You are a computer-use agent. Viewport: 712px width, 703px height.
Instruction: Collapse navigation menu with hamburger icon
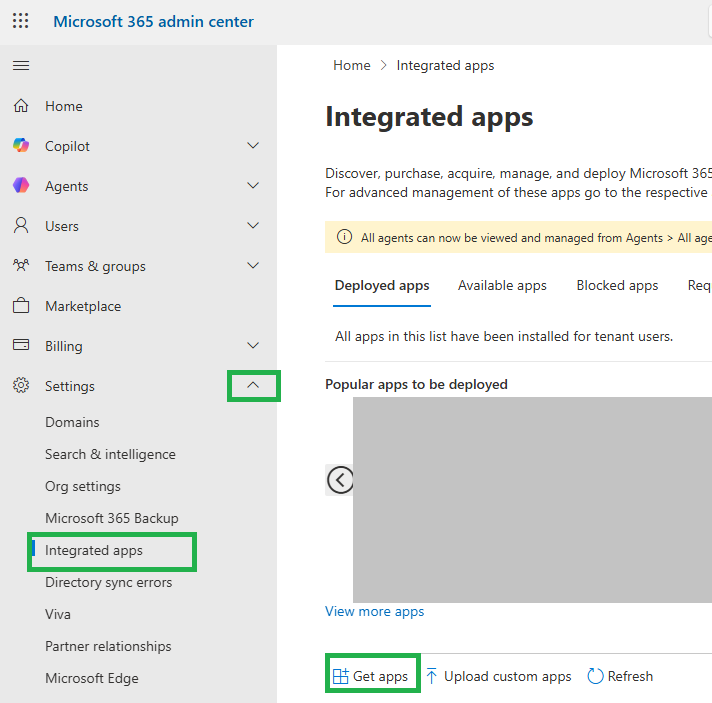pyautogui.click(x=21, y=66)
